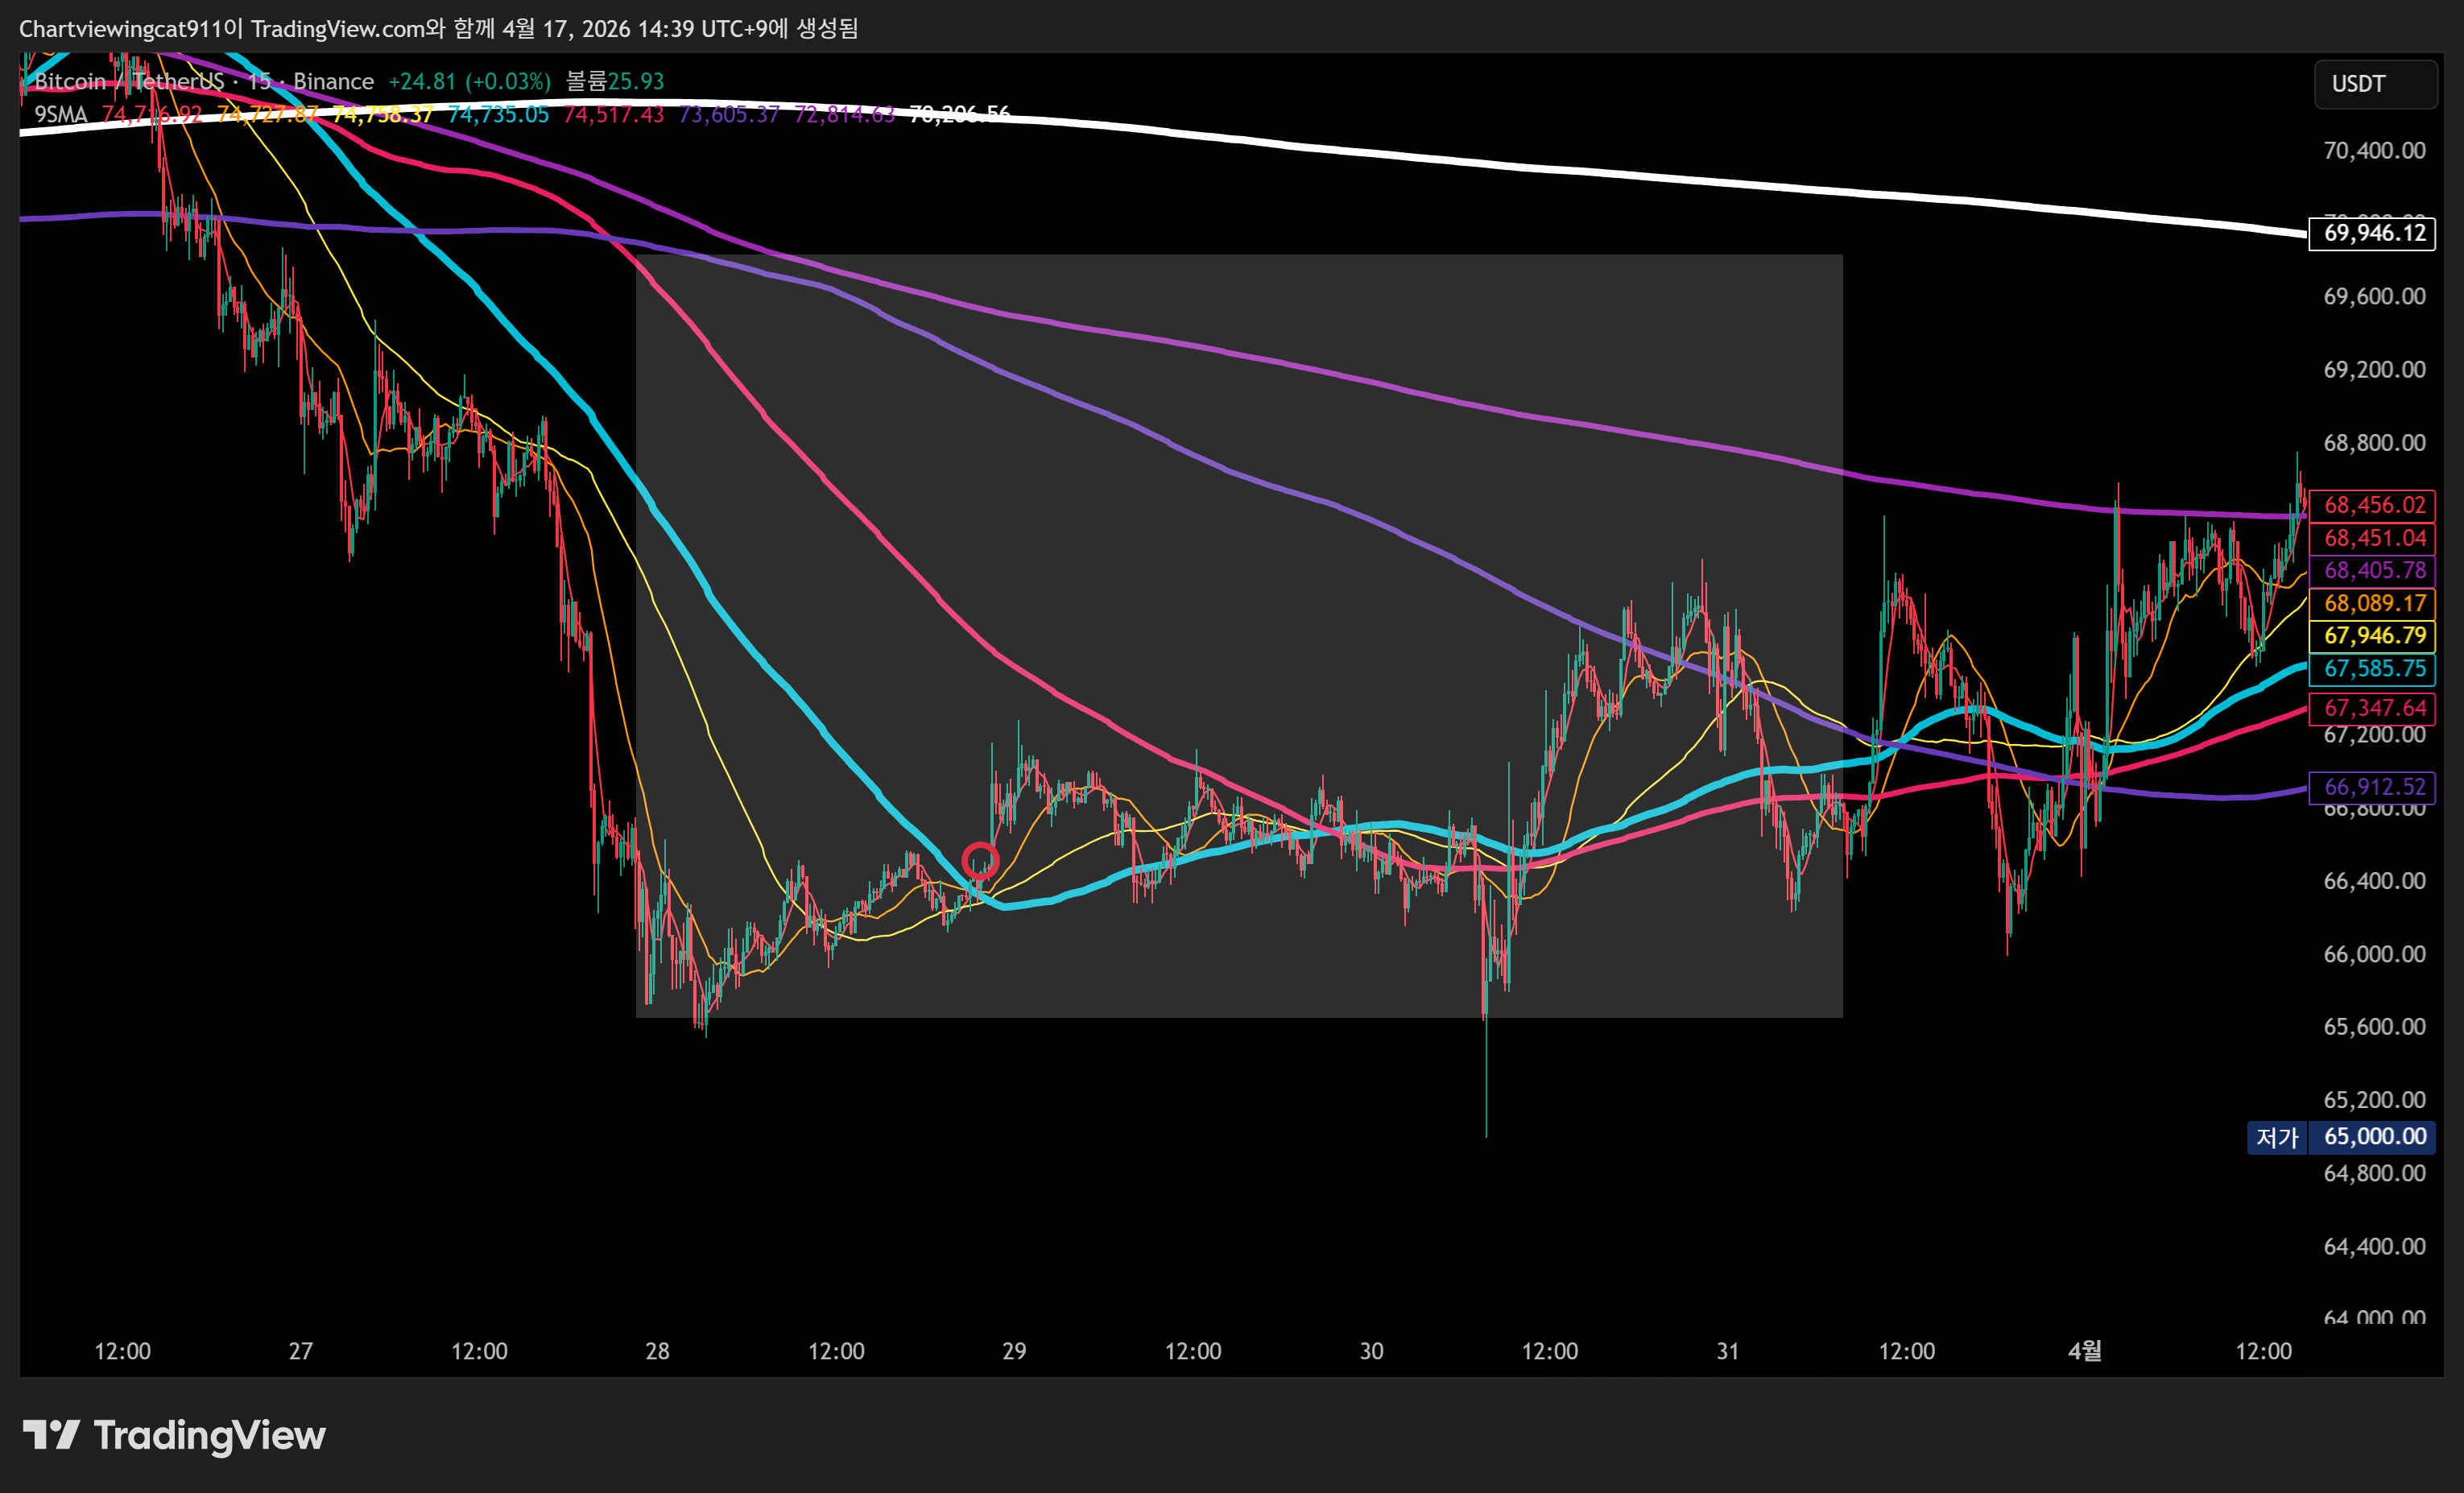Click the 66,912.52 purple price label
This screenshot has height=1493, width=2464.
(x=2372, y=787)
